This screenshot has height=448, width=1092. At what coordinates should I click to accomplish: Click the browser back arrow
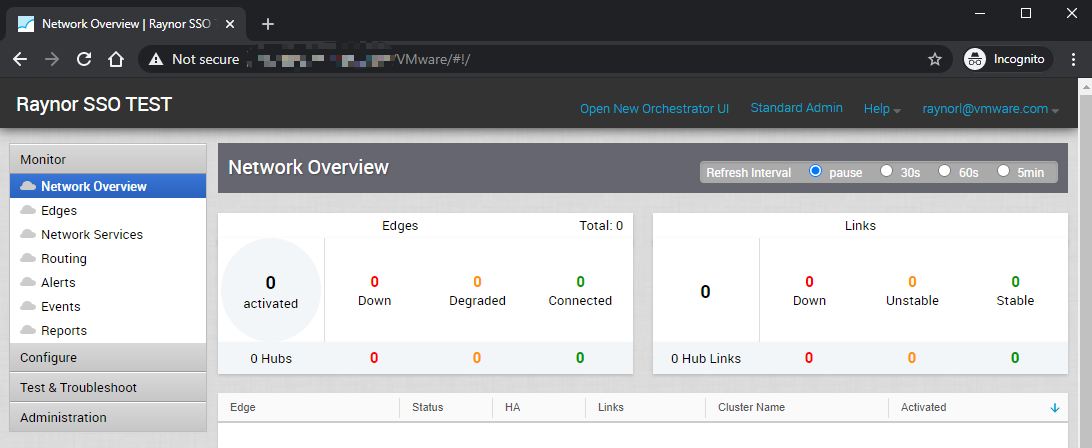20,59
